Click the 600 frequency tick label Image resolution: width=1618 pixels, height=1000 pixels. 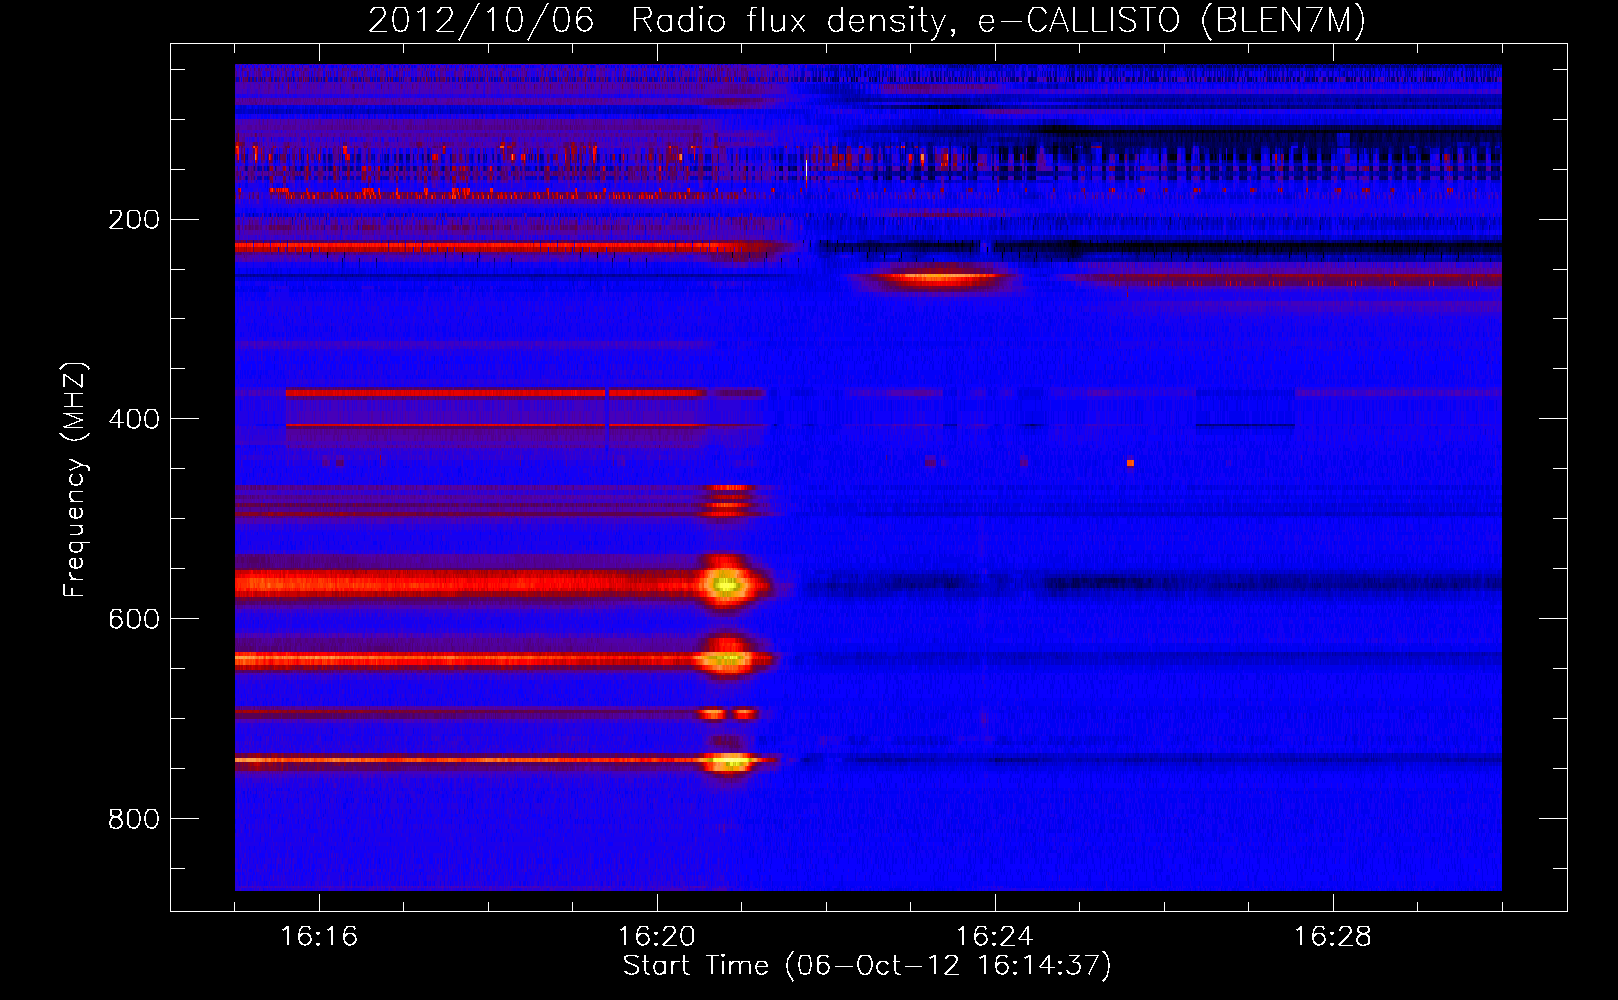(x=134, y=619)
